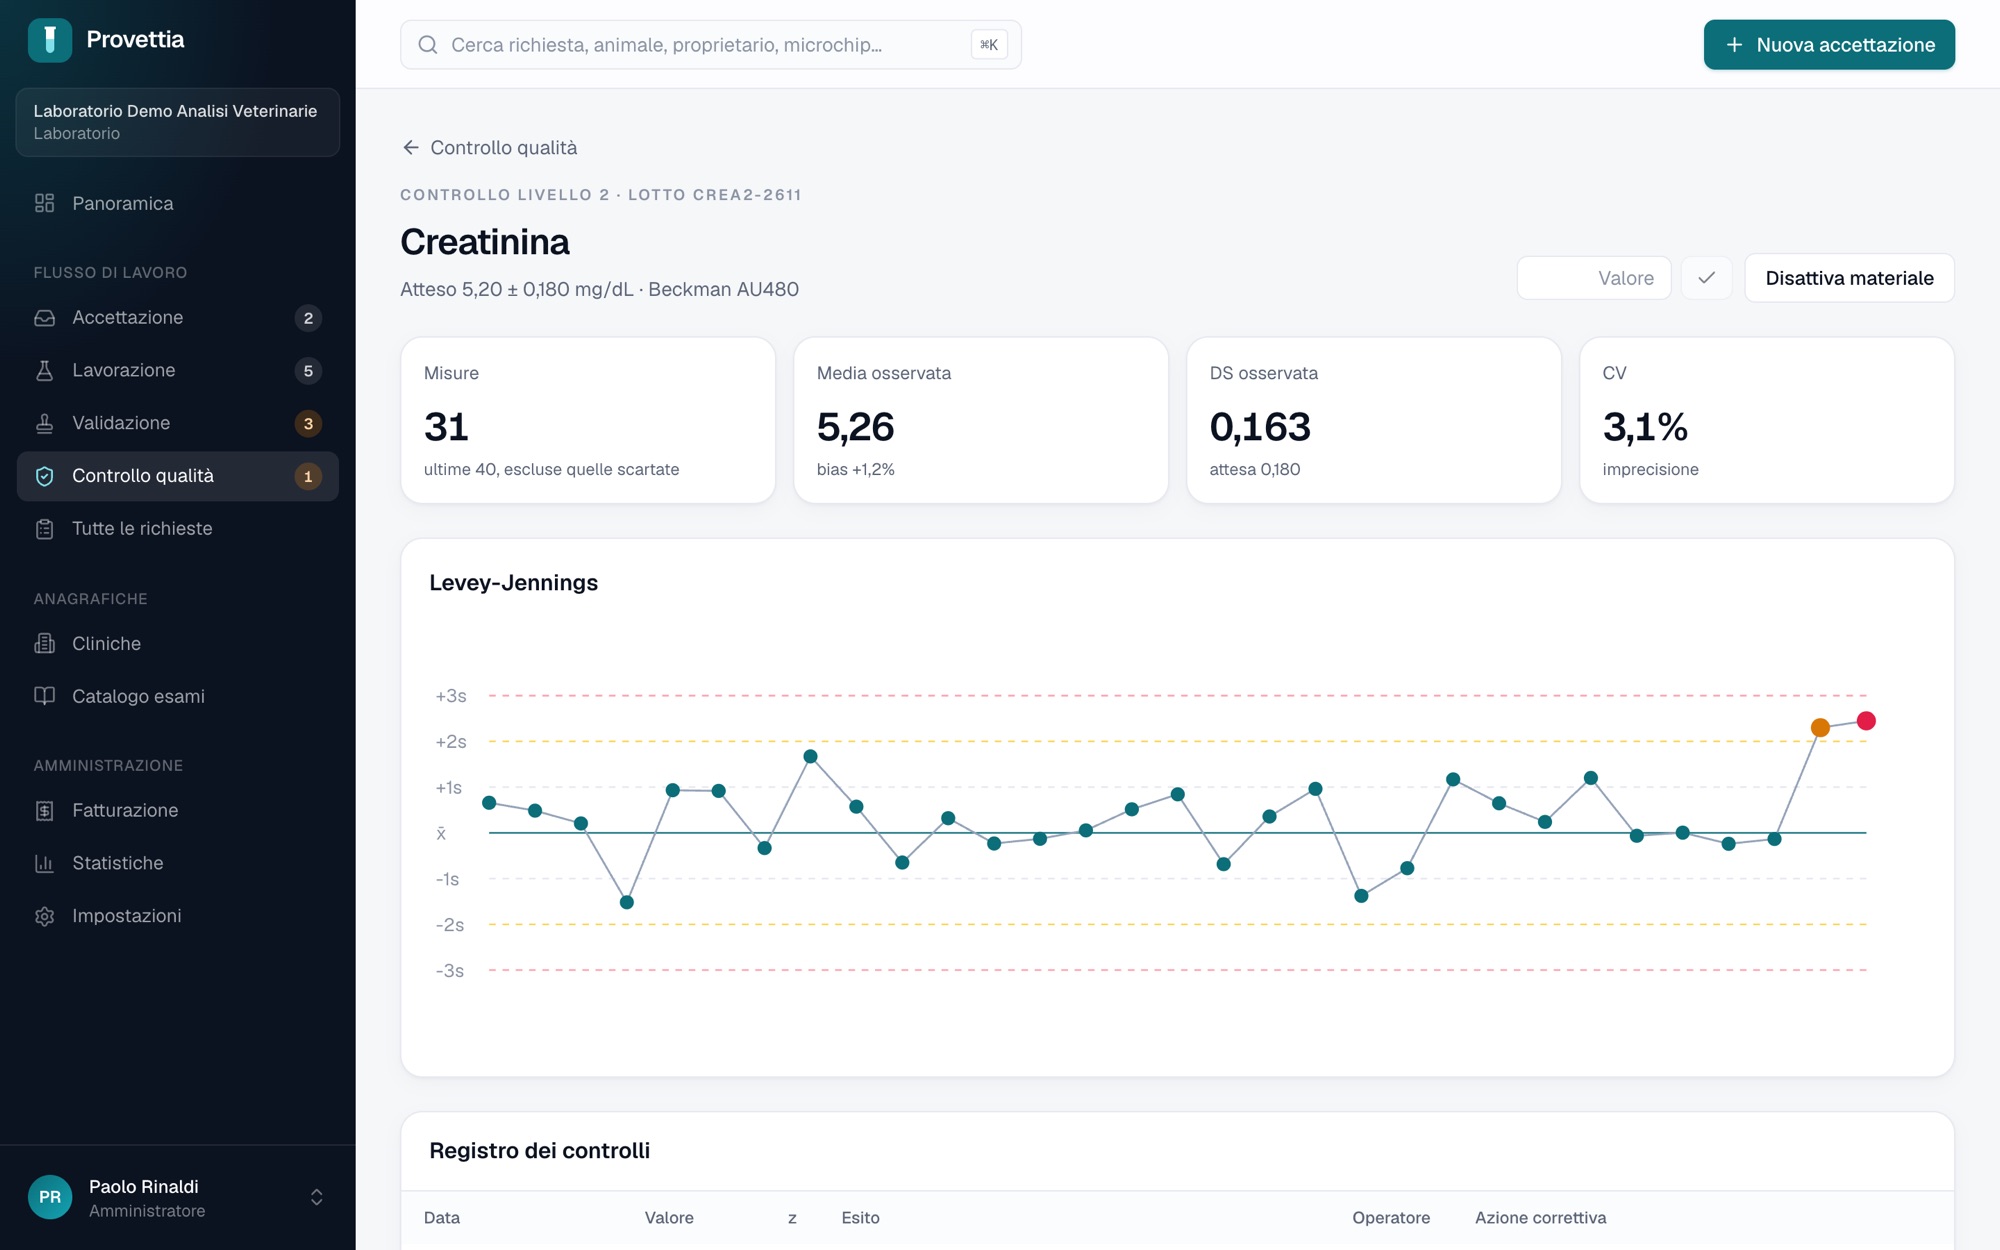Screen dimensions: 2000x1250
Task: Expand the Paolo Rinaldi account menu
Action: [316, 1197]
